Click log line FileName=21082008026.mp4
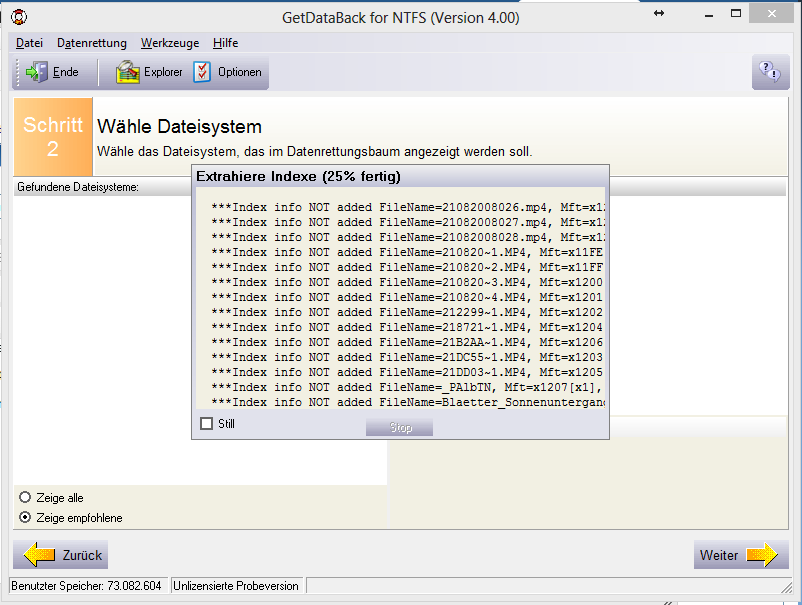The width and height of the screenshot is (802, 605). pyautogui.click(x=408, y=207)
